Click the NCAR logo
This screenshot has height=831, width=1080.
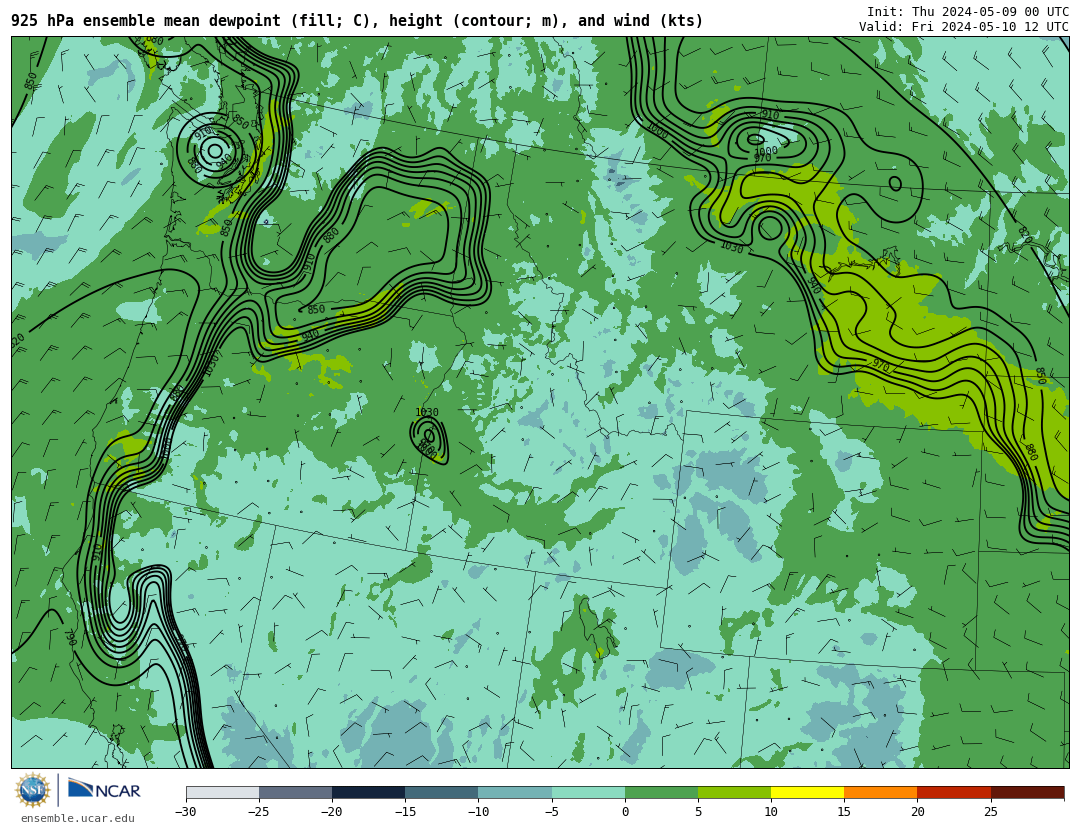coord(104,790)
